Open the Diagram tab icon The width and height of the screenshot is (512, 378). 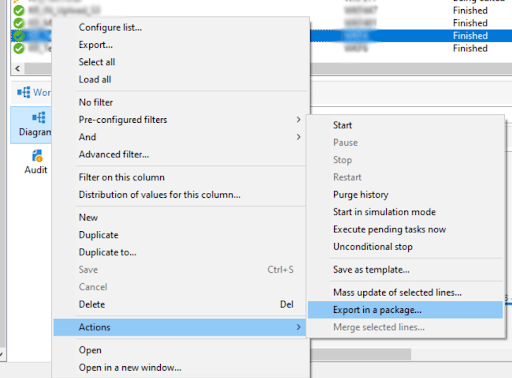(x=38, y=118)
